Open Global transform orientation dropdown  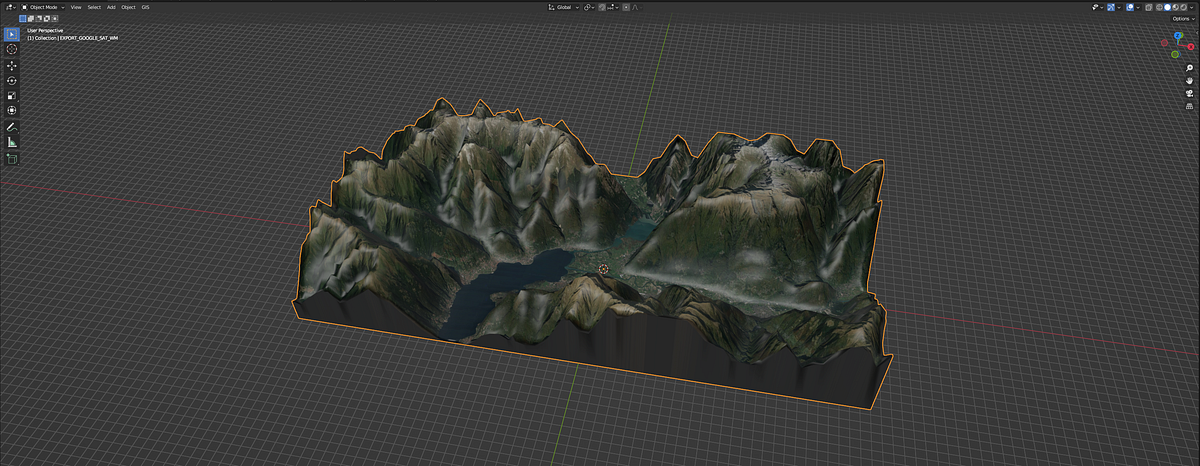pos(563,7)
